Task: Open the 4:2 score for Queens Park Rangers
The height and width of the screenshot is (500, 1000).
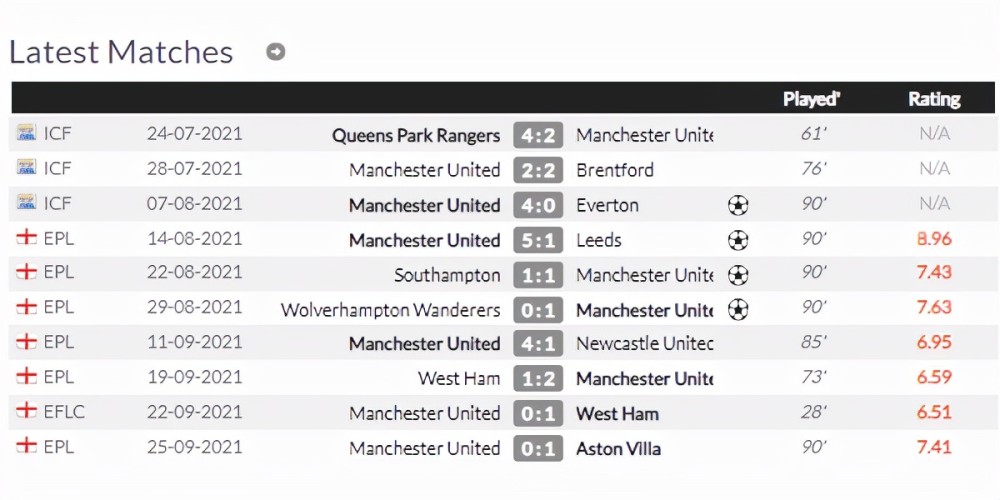Action: pyautogui.click(x=538, y=135)
